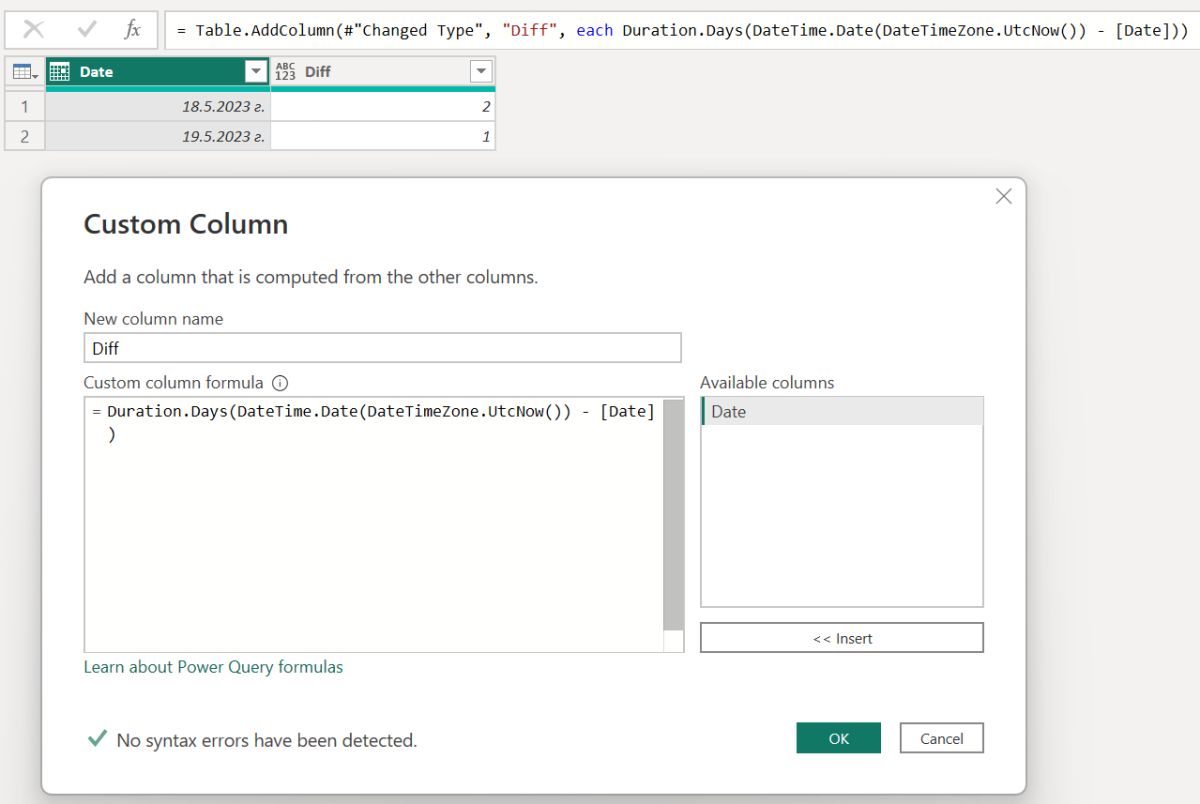
Task: Select row number 1
Action: click(25, 106)
